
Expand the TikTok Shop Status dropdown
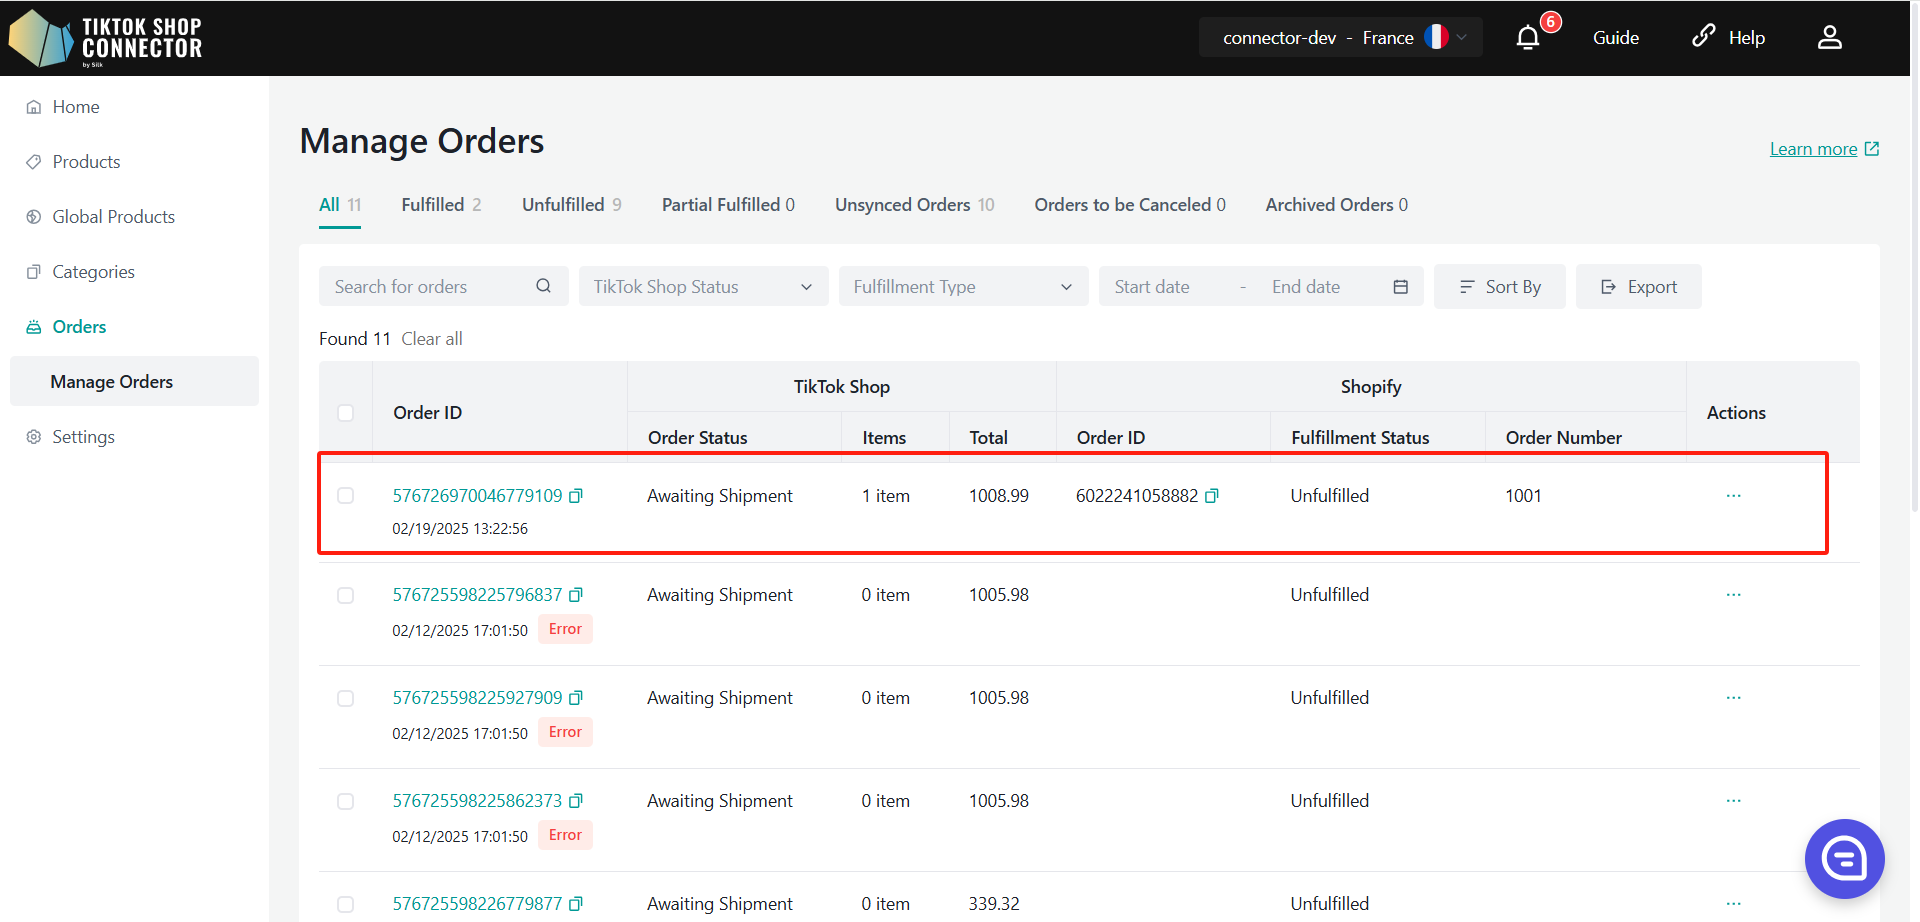pyautogui.click(x=704, y=287)
